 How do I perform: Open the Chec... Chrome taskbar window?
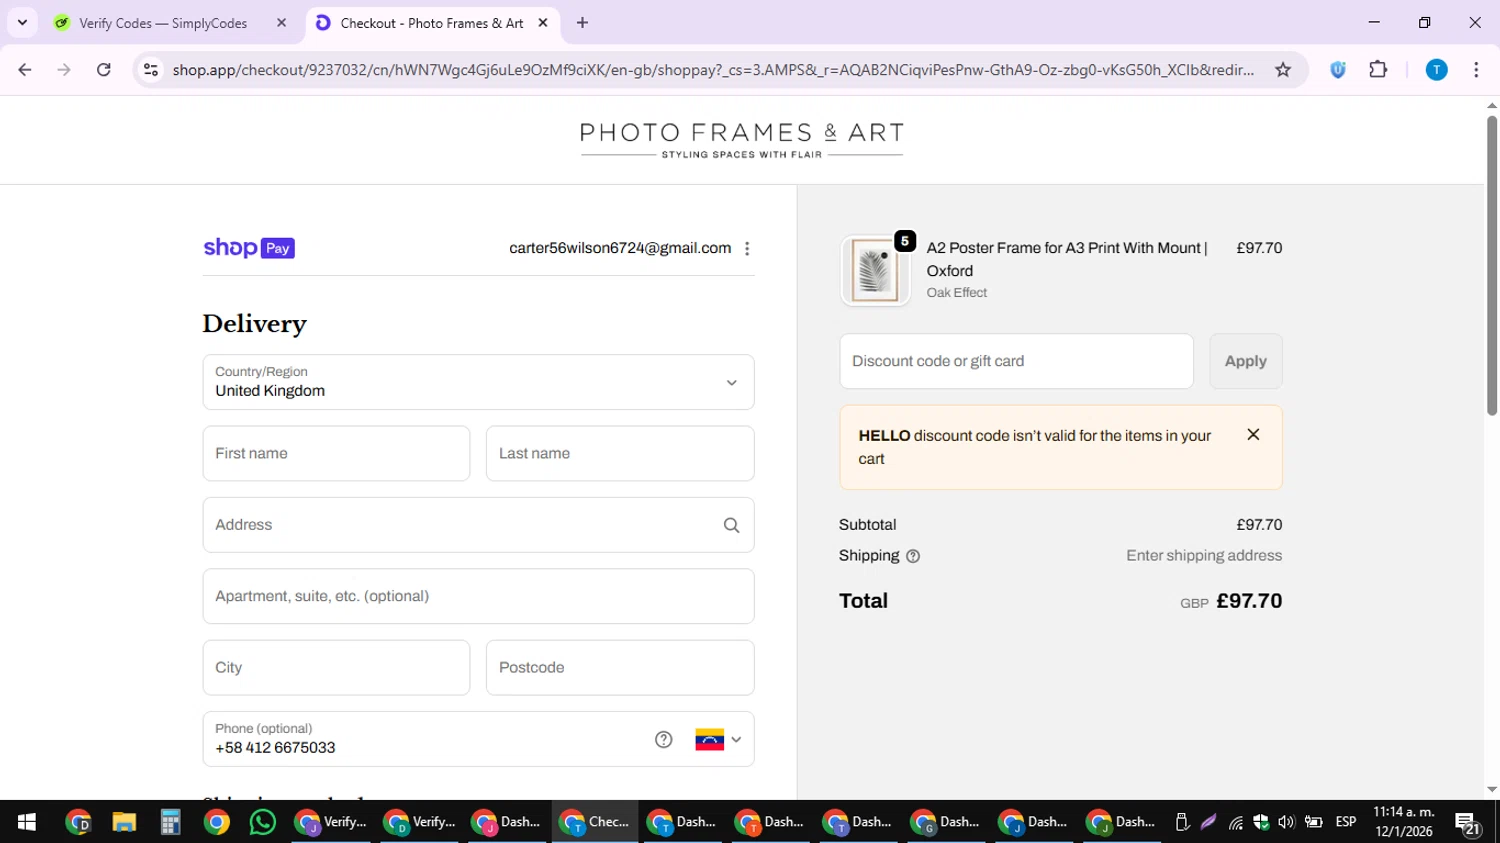pos(594,822)
